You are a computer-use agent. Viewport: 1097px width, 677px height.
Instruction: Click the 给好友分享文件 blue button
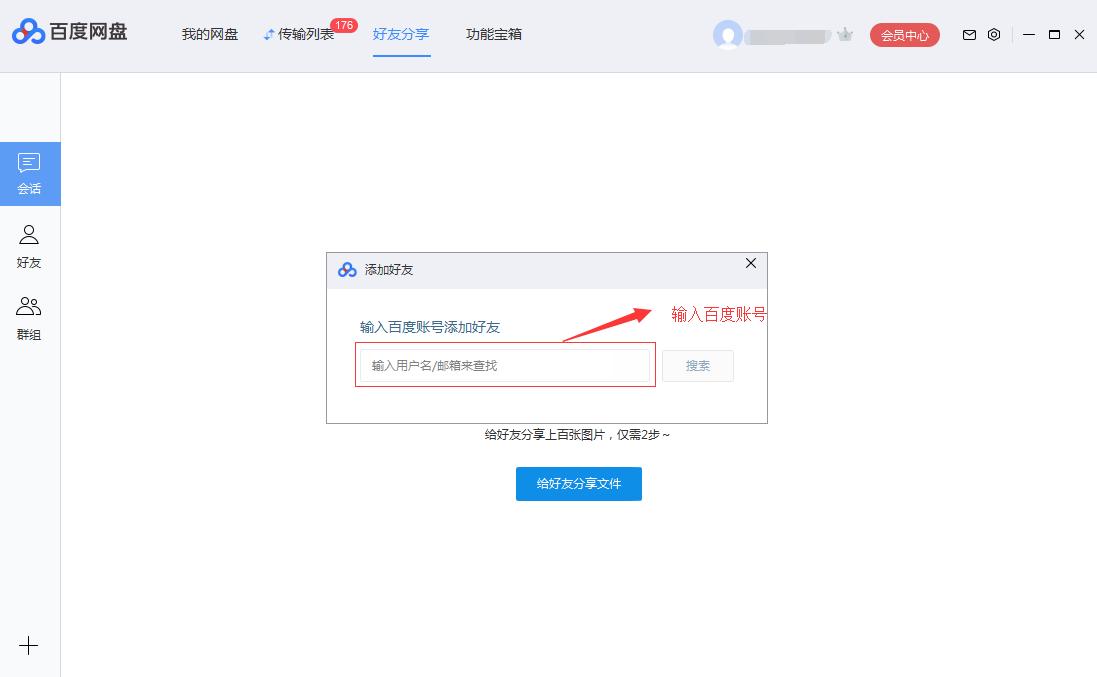[x=578, y=483]
